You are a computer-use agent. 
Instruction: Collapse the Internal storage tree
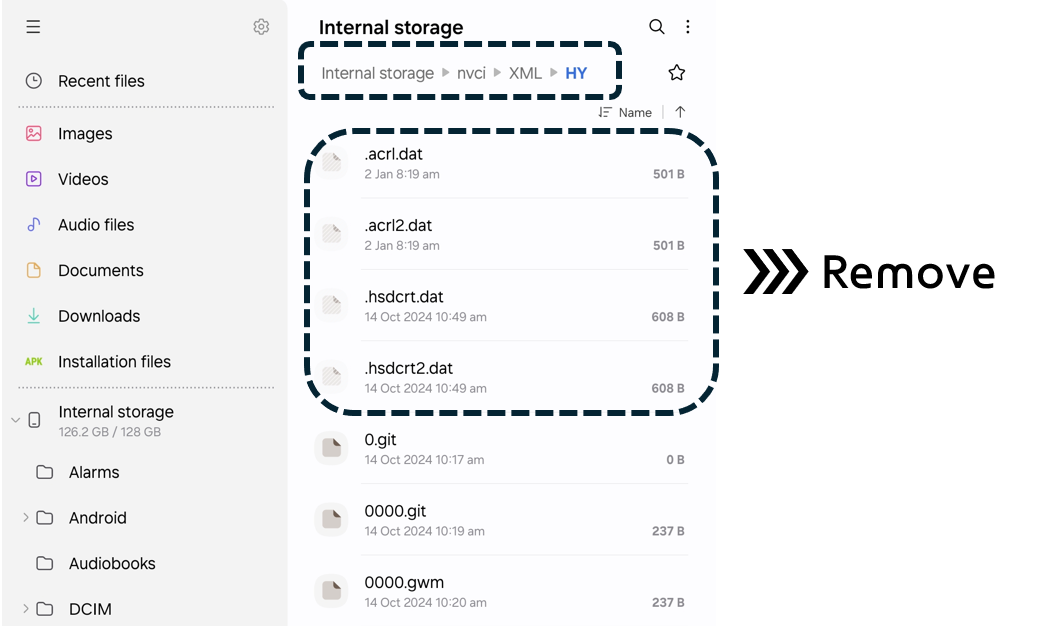pos(16,420)
